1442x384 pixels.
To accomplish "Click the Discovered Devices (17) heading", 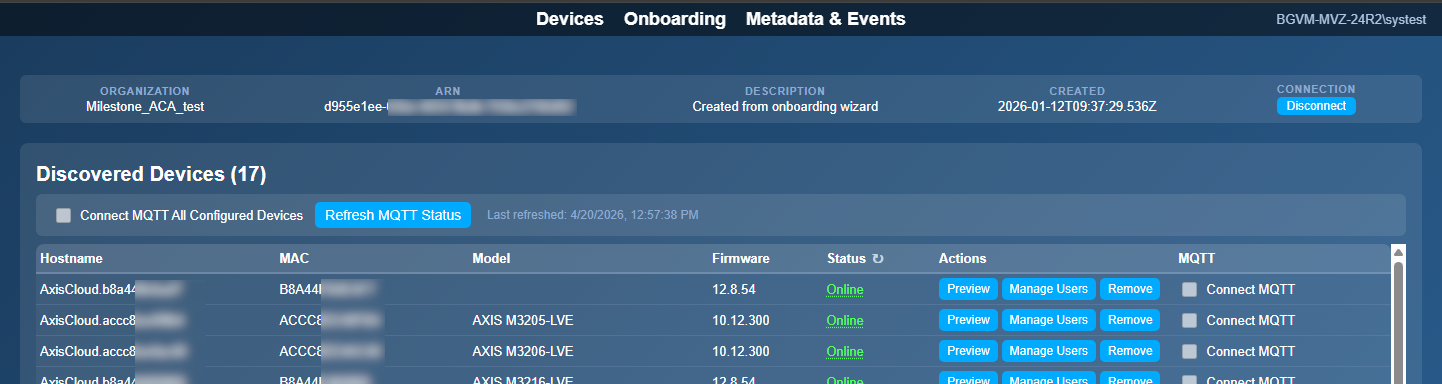I will coord(151,174).
